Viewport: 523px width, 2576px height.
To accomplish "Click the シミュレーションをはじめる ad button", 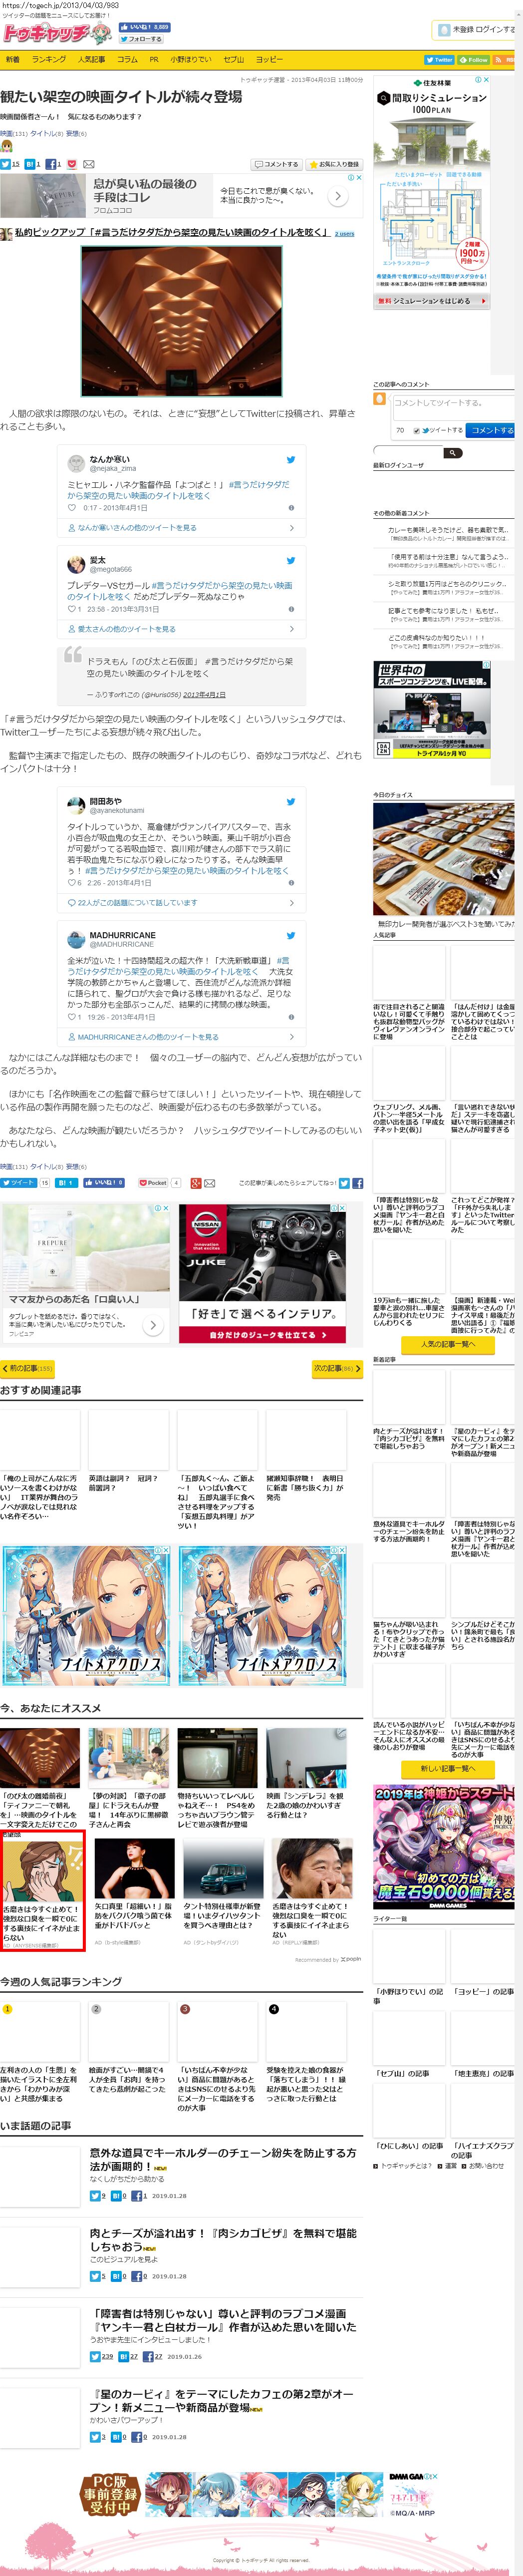I will coord(431,301).
